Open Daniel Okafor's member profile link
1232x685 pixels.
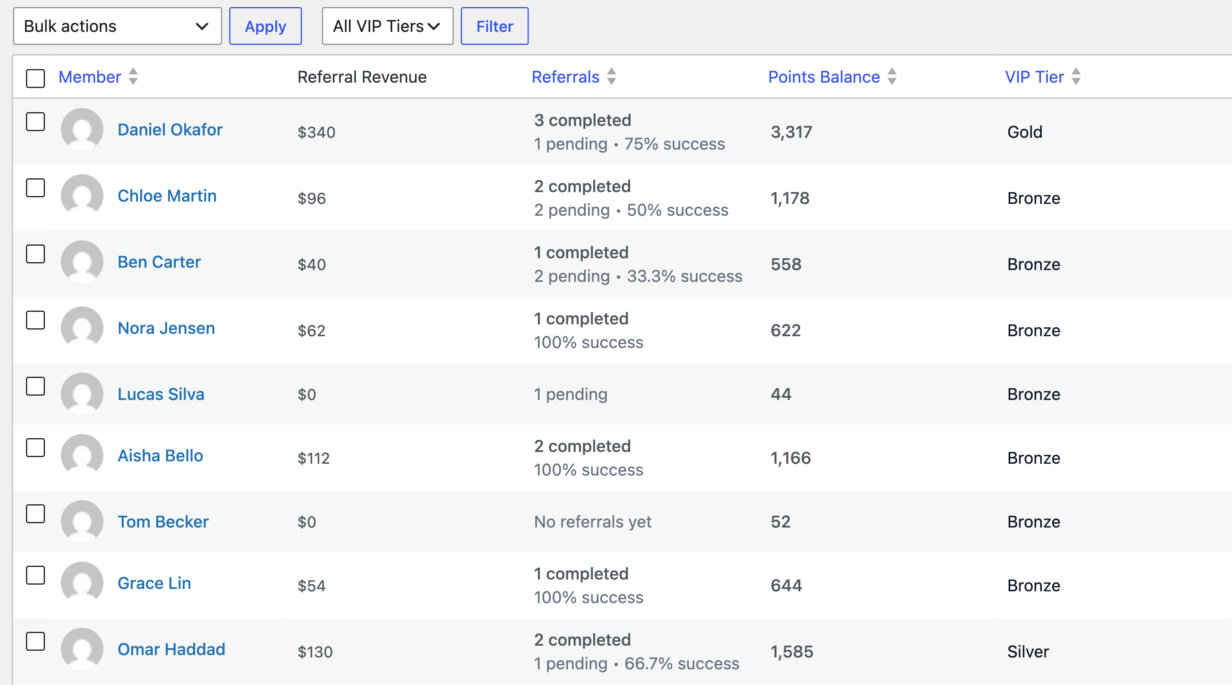[170, 130]
